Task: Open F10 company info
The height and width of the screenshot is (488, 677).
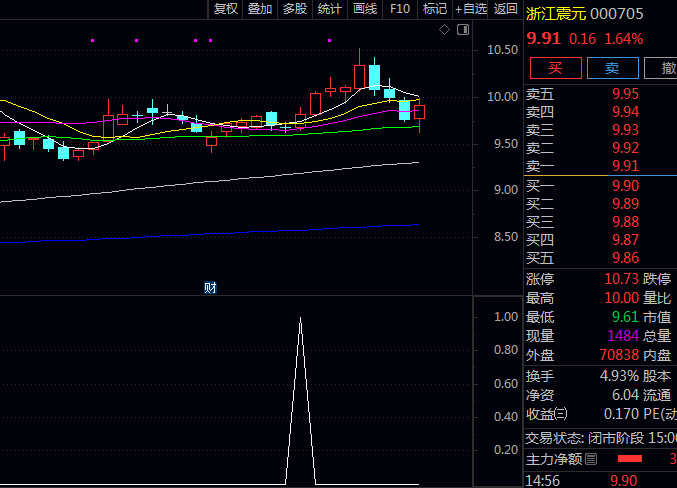Action: click(x=400, y=9)
